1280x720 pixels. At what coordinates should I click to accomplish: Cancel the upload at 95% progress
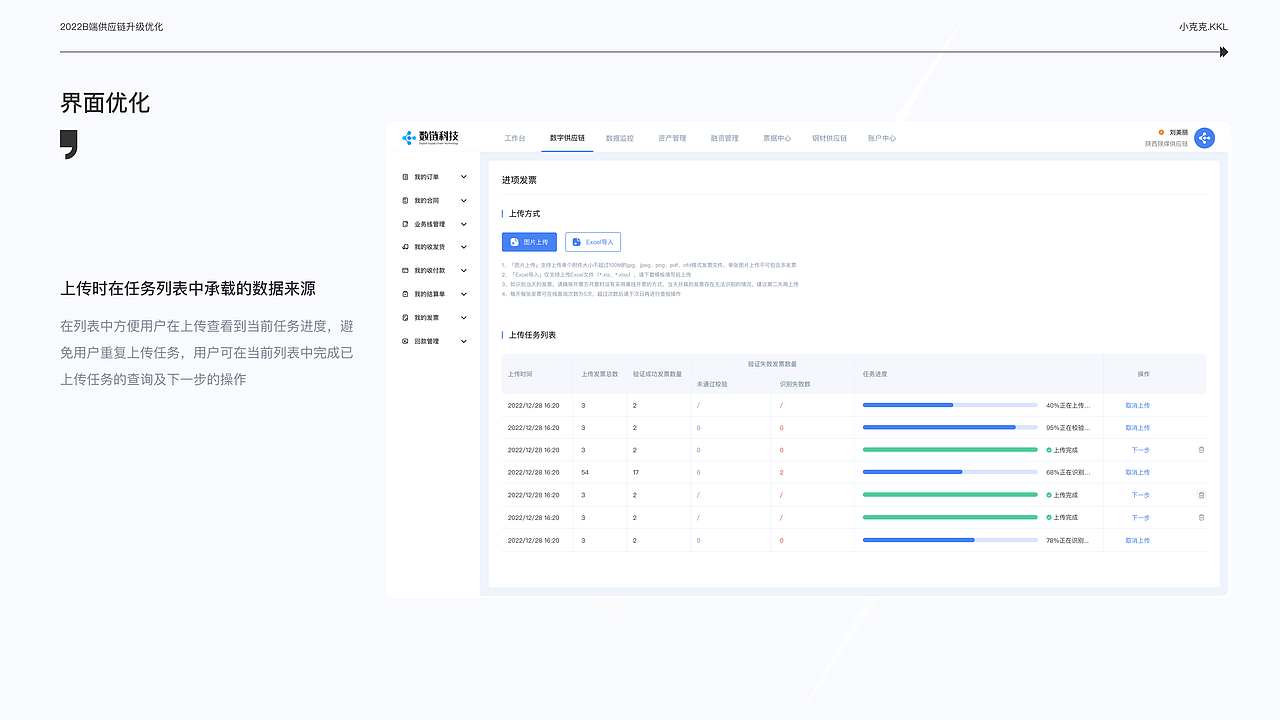1138,427
